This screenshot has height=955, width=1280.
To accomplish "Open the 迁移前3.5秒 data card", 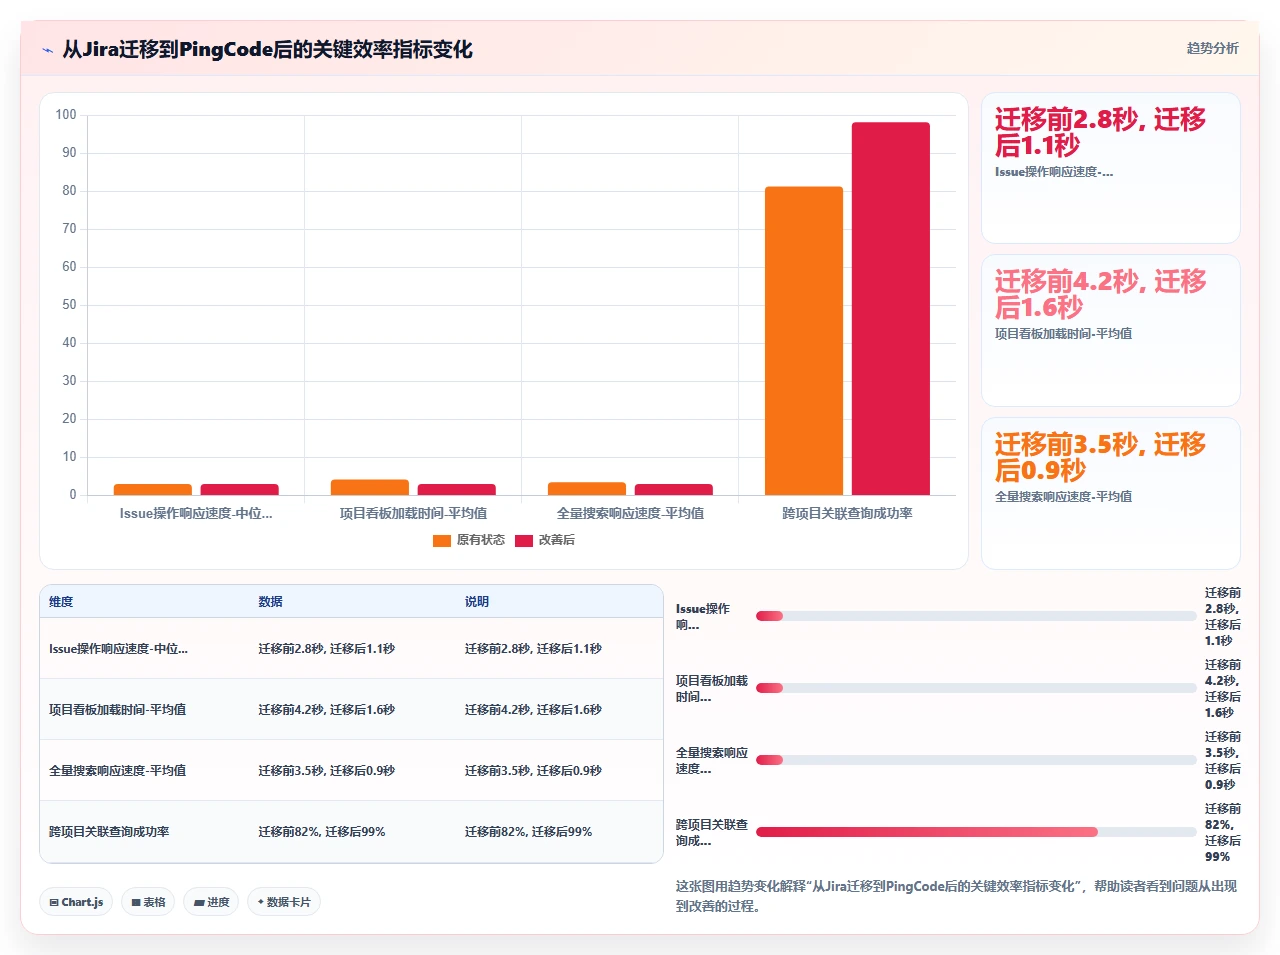I will pyautogui.click(x=1111, y=494).
